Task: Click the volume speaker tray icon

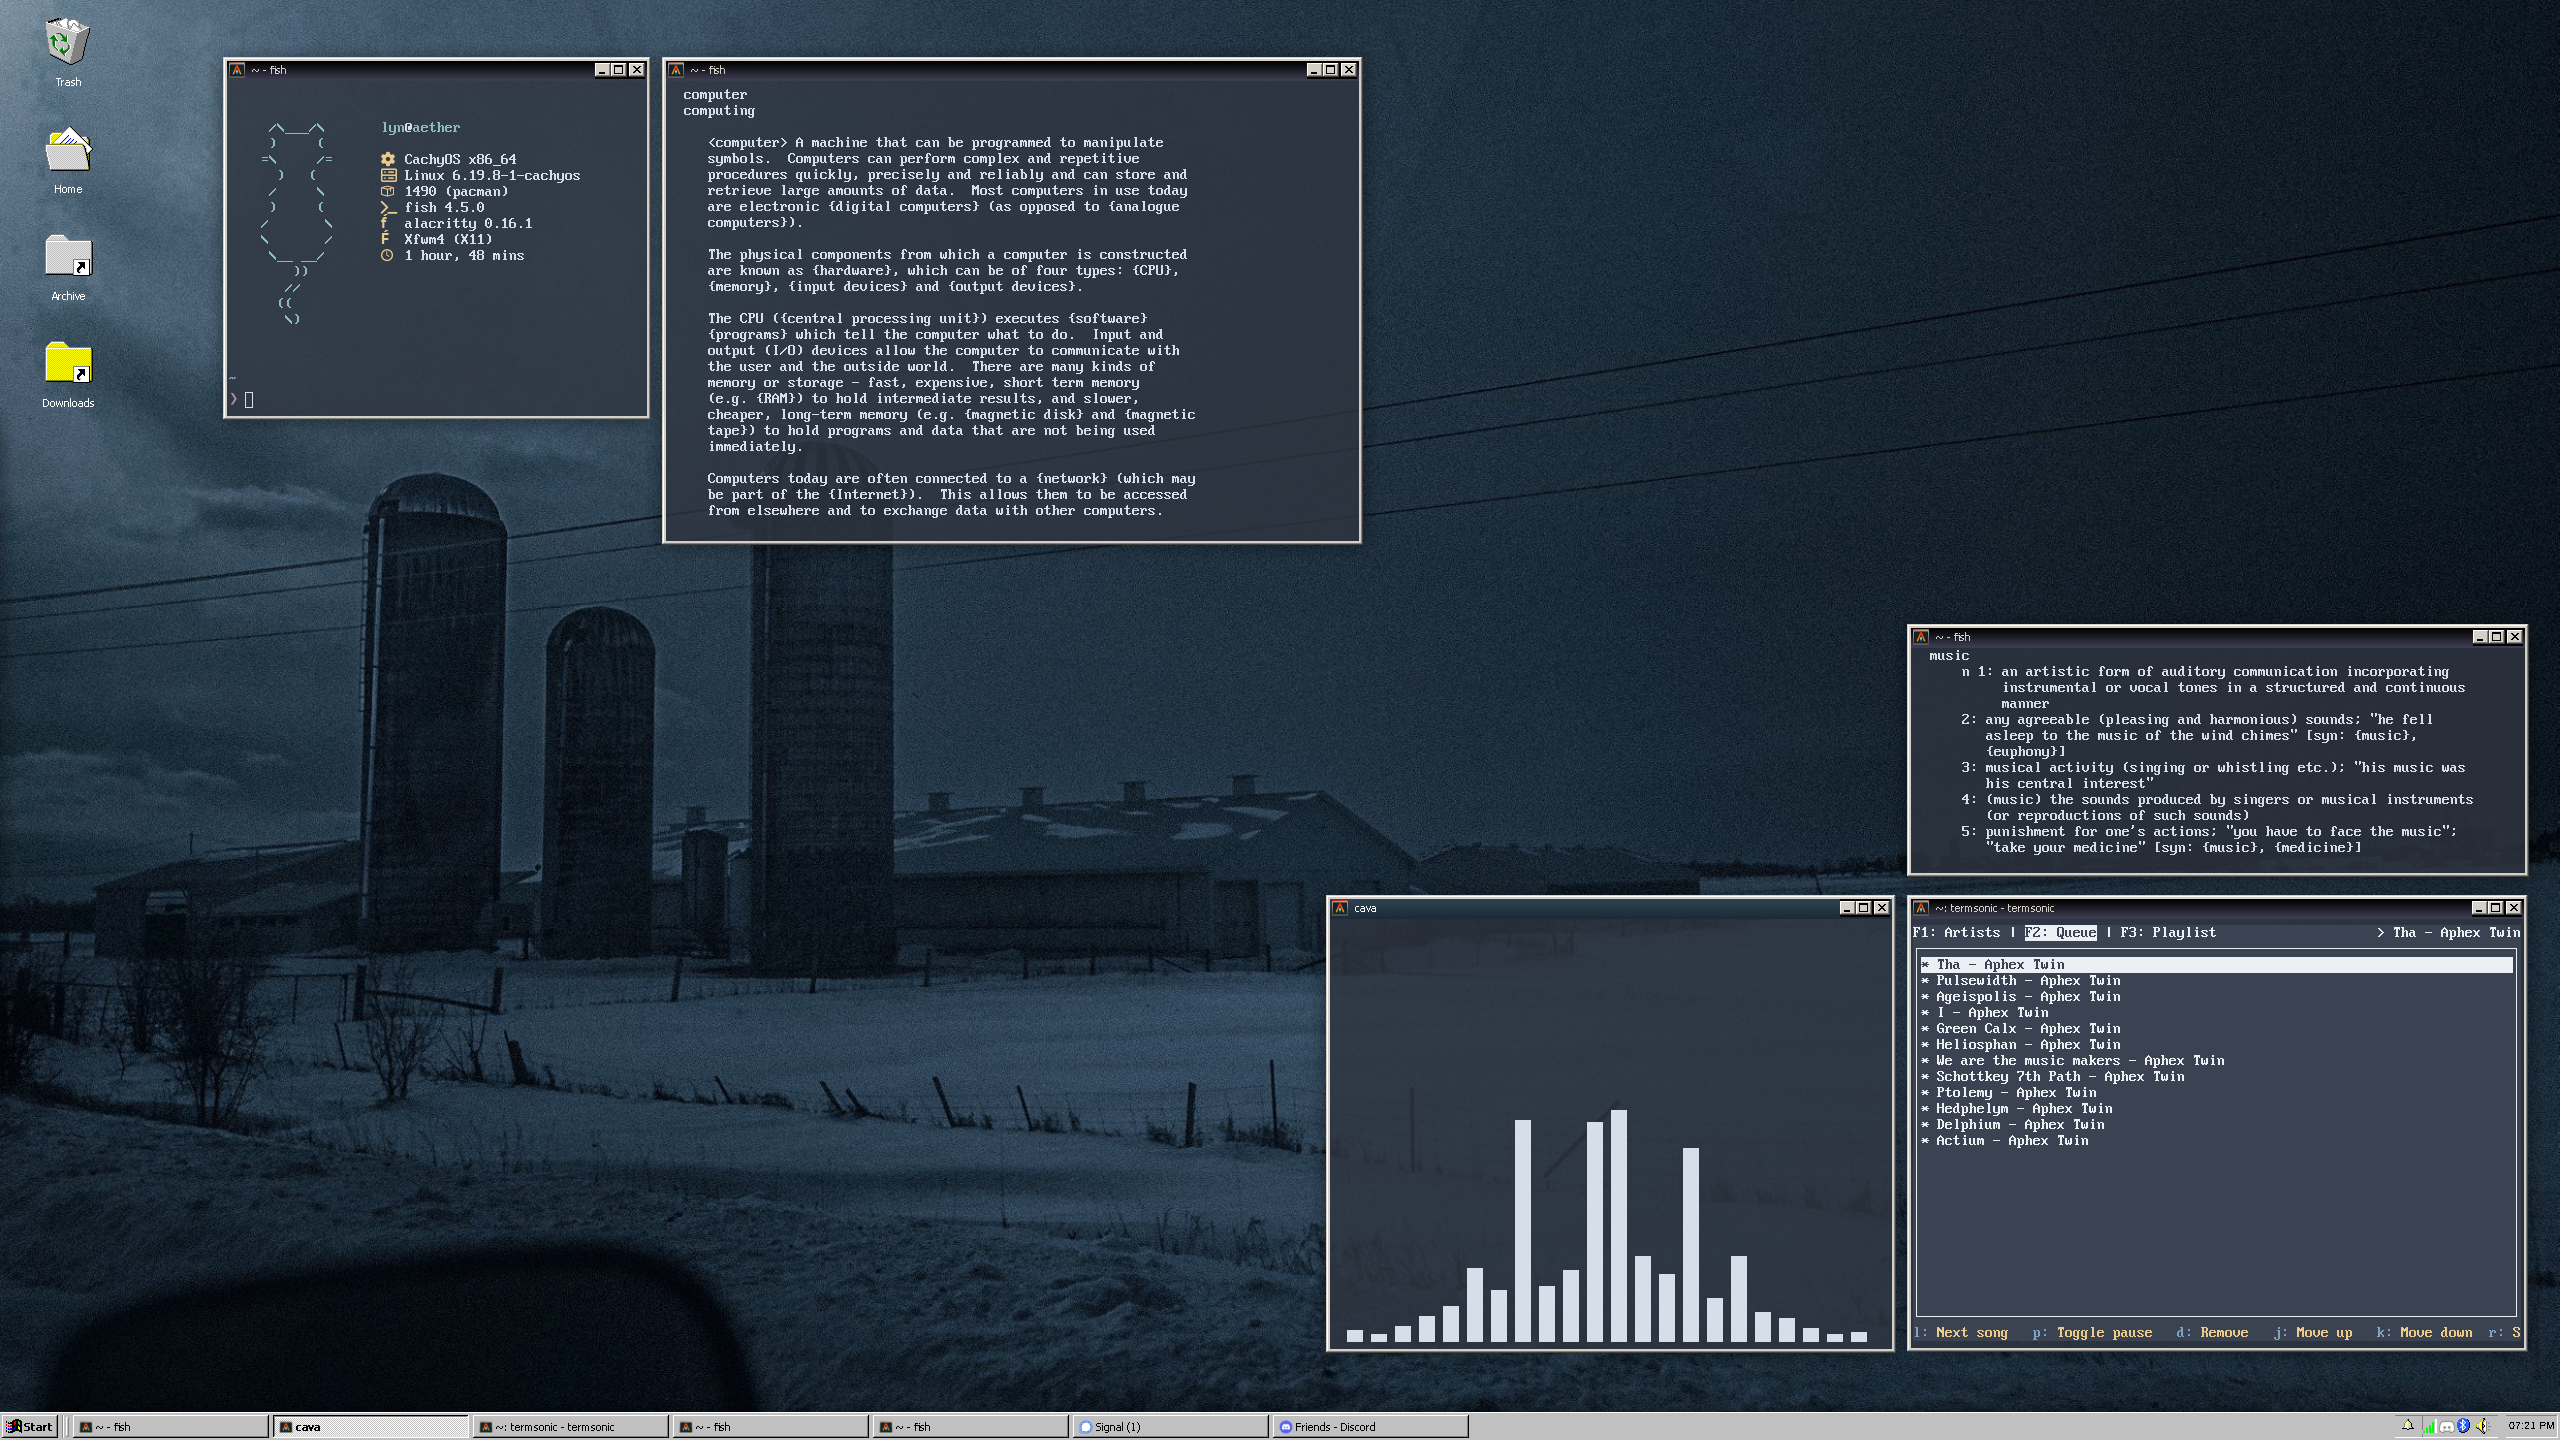Action: coord(2482,1426)
